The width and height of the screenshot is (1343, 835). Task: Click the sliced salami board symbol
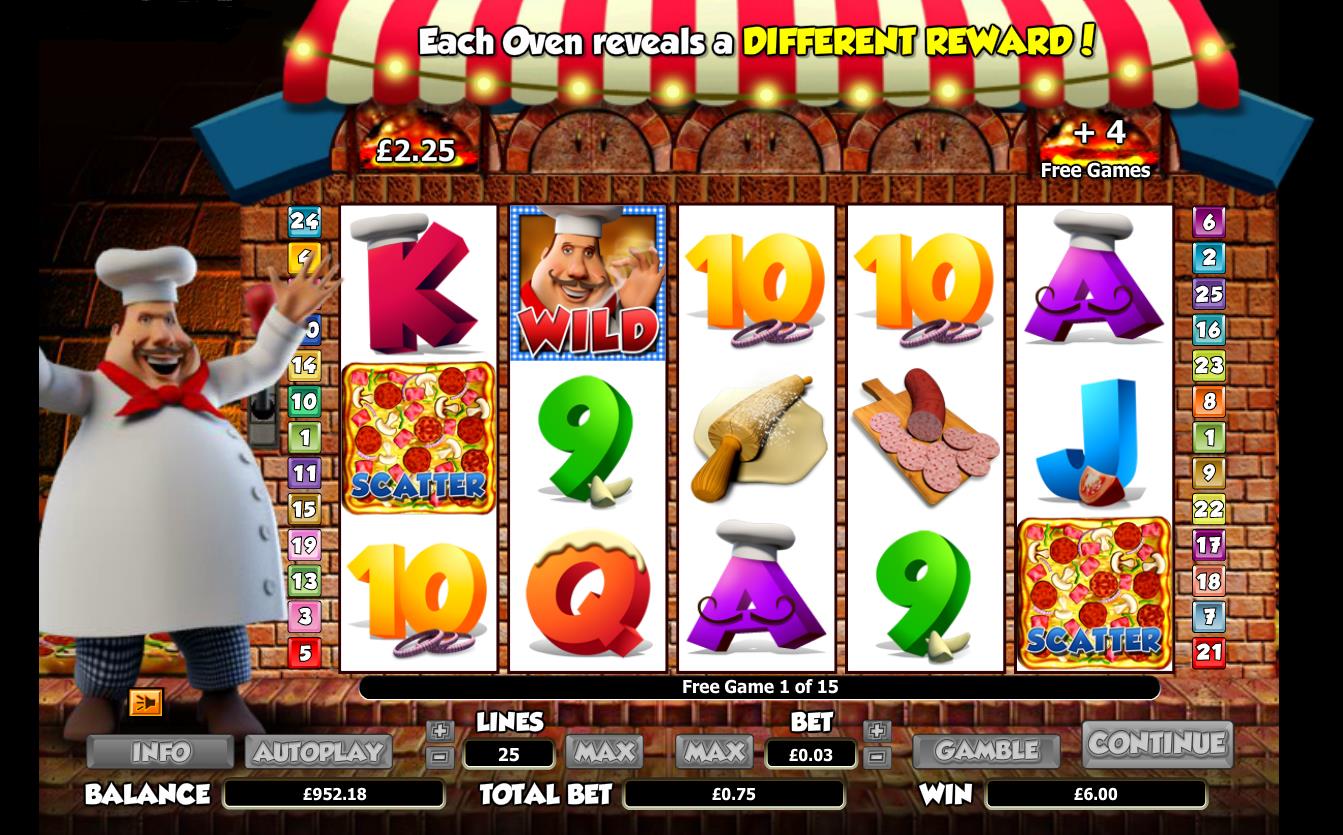tap(926, 436)
